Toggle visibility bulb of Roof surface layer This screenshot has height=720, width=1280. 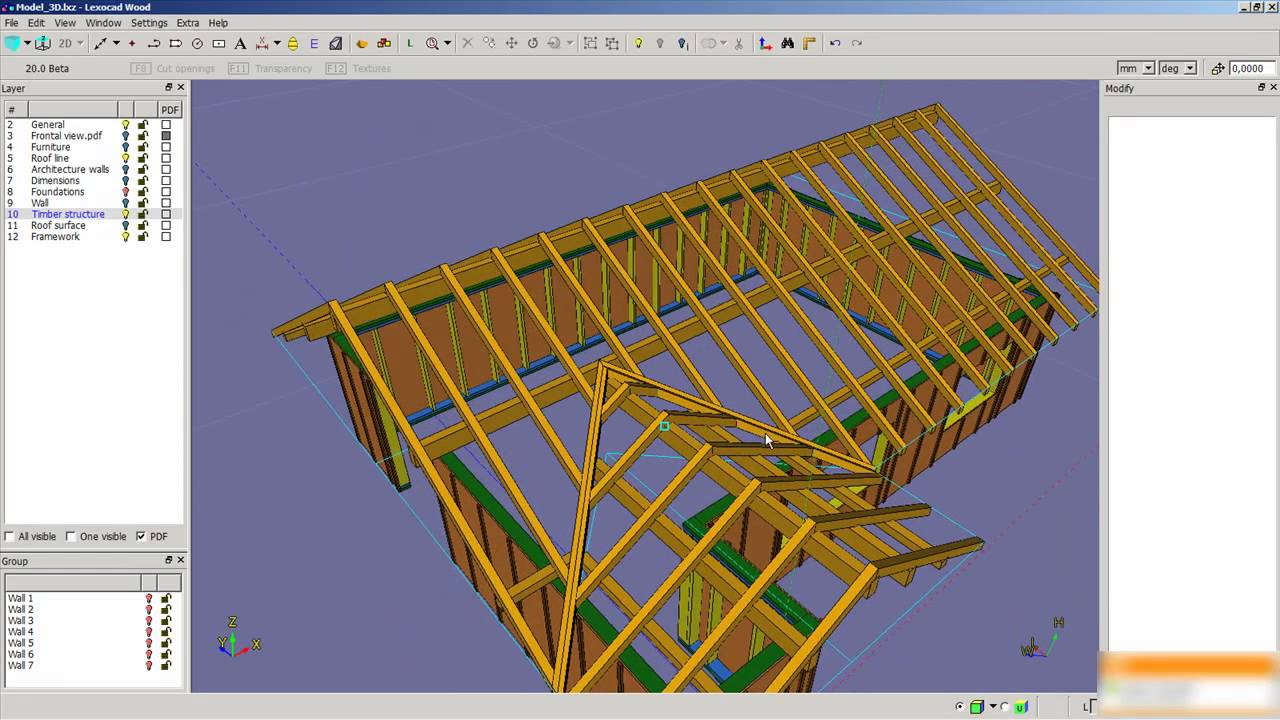point(125,226)
